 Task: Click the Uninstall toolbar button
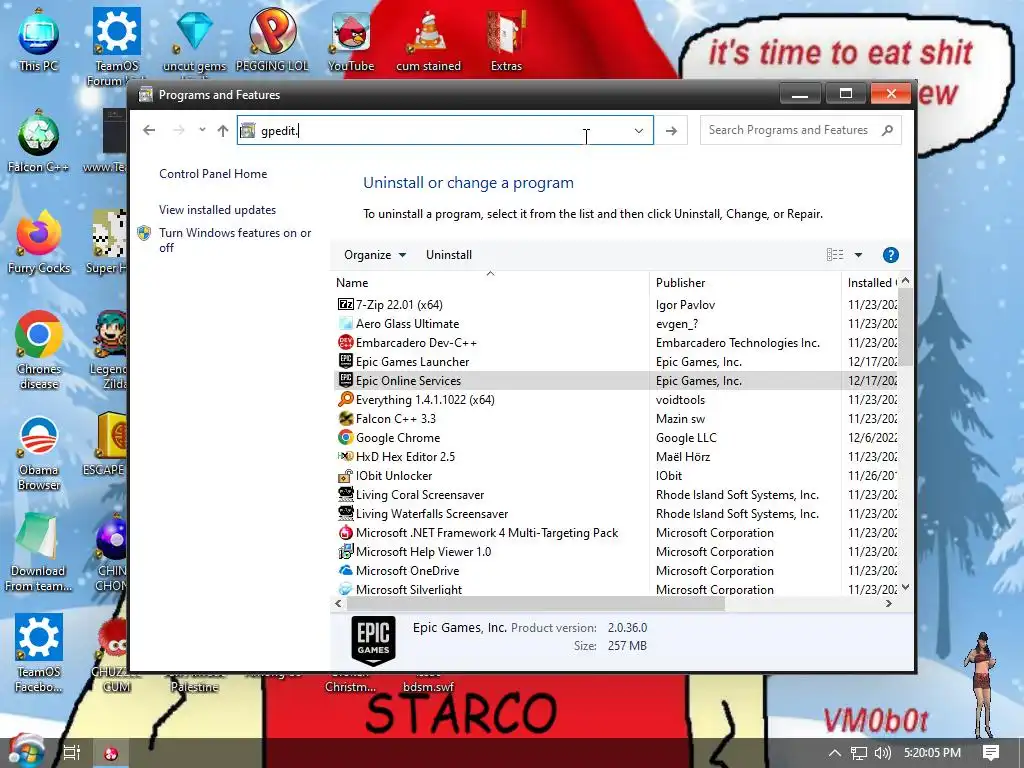pyautogui.click(x=449, y=255)
